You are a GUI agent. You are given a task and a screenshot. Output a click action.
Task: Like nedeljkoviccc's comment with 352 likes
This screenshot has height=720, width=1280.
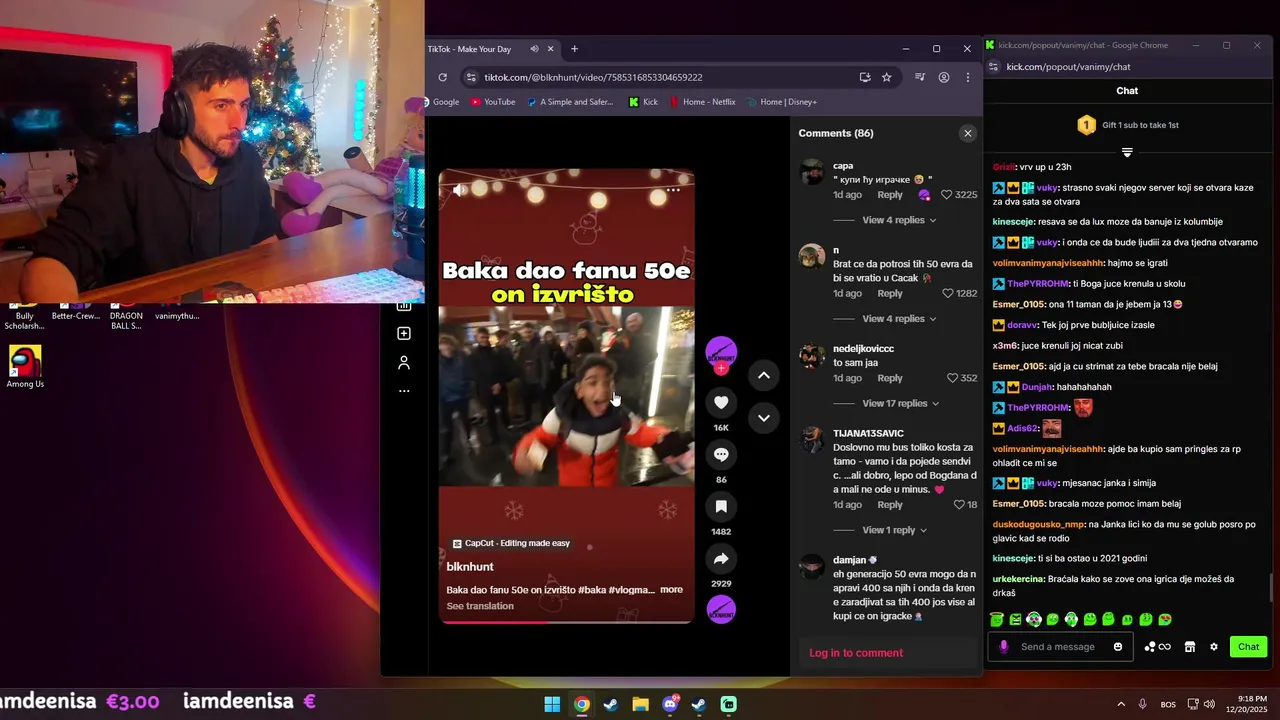[952, 378]
